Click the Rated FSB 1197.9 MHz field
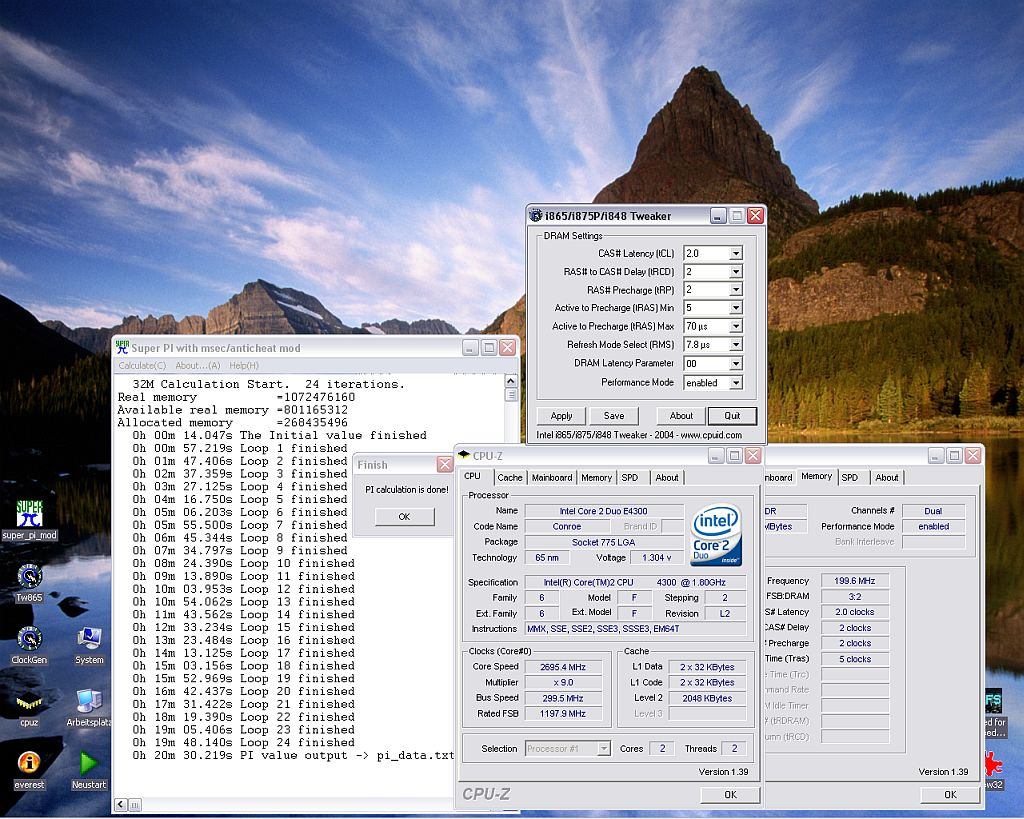 563,714
